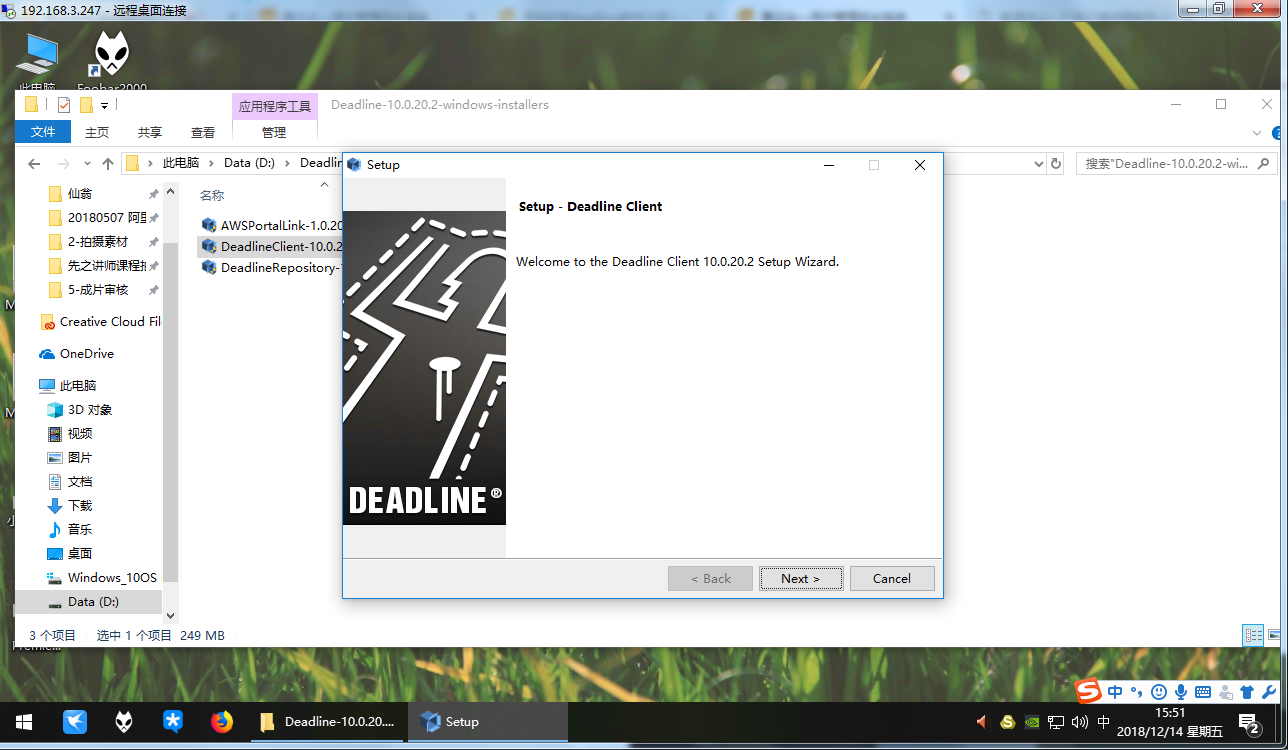
Task: Open the quick access toolbar dropdown
Action: [x=104, y=105]
